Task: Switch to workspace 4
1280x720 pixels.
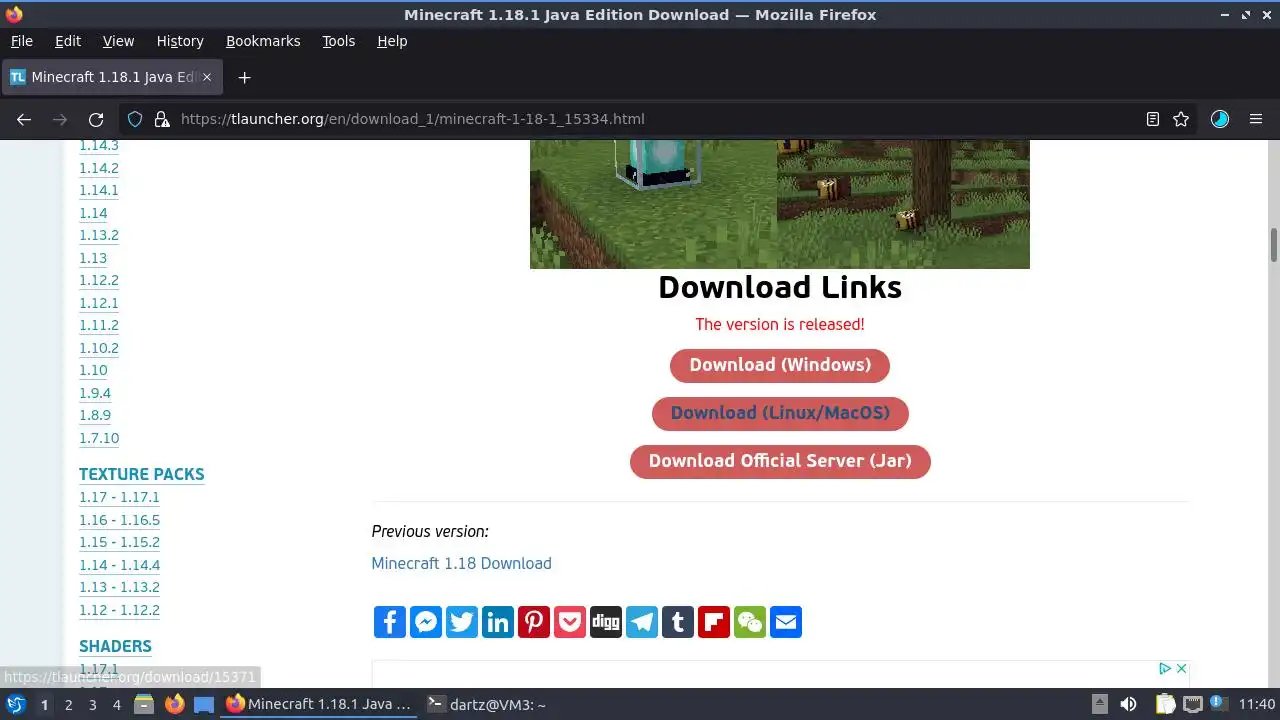Action: pyautogui.click(x=117, y=704)
